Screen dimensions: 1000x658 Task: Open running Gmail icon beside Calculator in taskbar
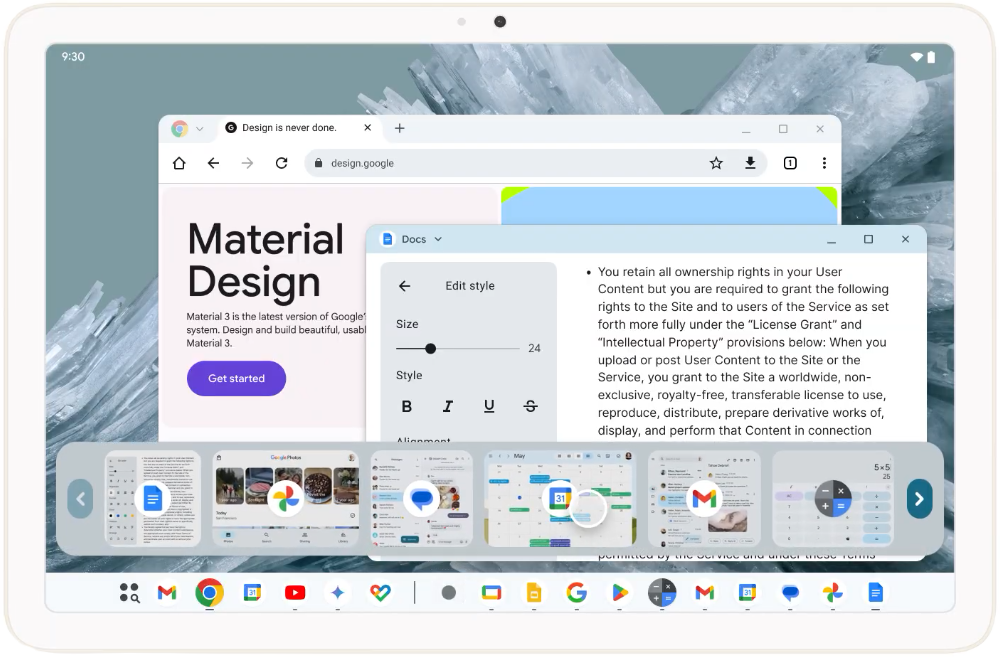tap(705, 593)
